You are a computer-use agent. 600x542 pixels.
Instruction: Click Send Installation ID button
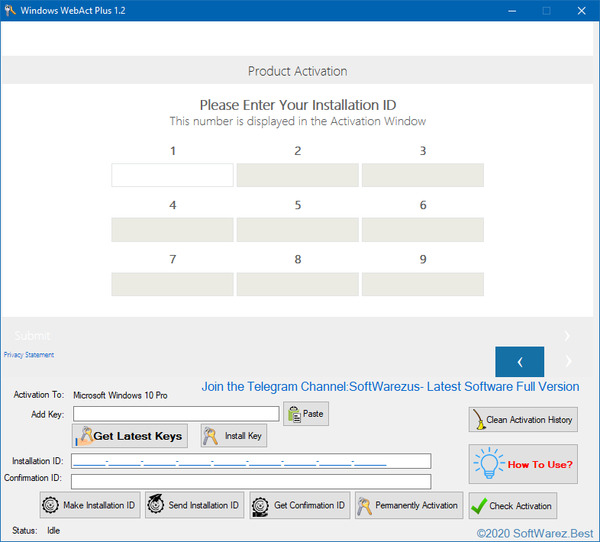pyautogui.click(x=194, y=505)
